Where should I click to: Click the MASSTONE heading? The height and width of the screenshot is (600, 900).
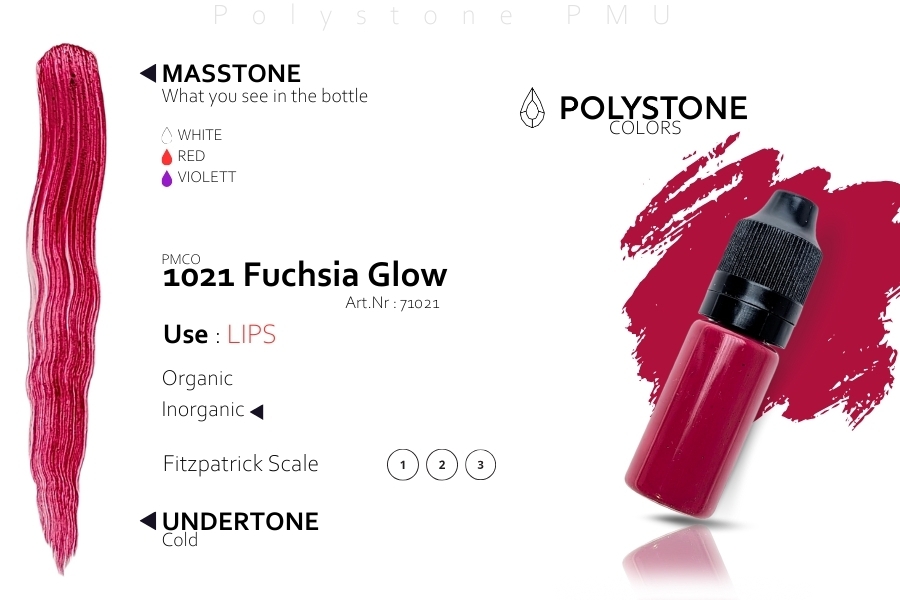(231, 73)
